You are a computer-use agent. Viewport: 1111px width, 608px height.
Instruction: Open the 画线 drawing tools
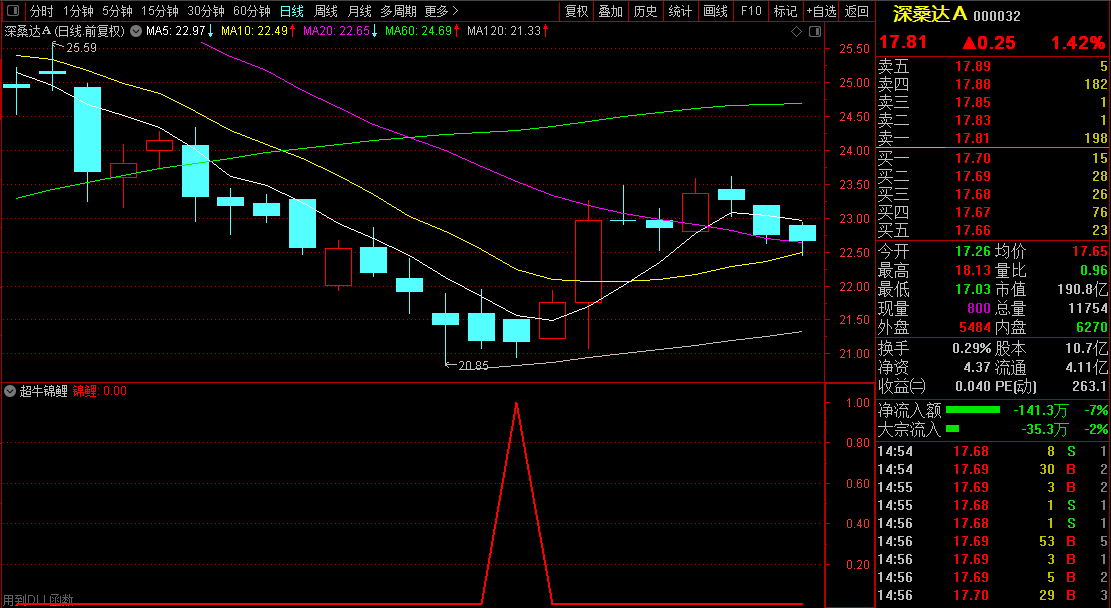715,11
